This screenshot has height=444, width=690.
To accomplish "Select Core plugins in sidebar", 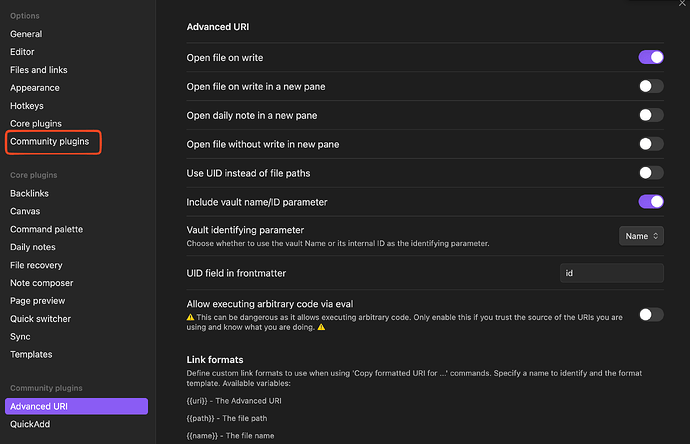I will point(35,124).
